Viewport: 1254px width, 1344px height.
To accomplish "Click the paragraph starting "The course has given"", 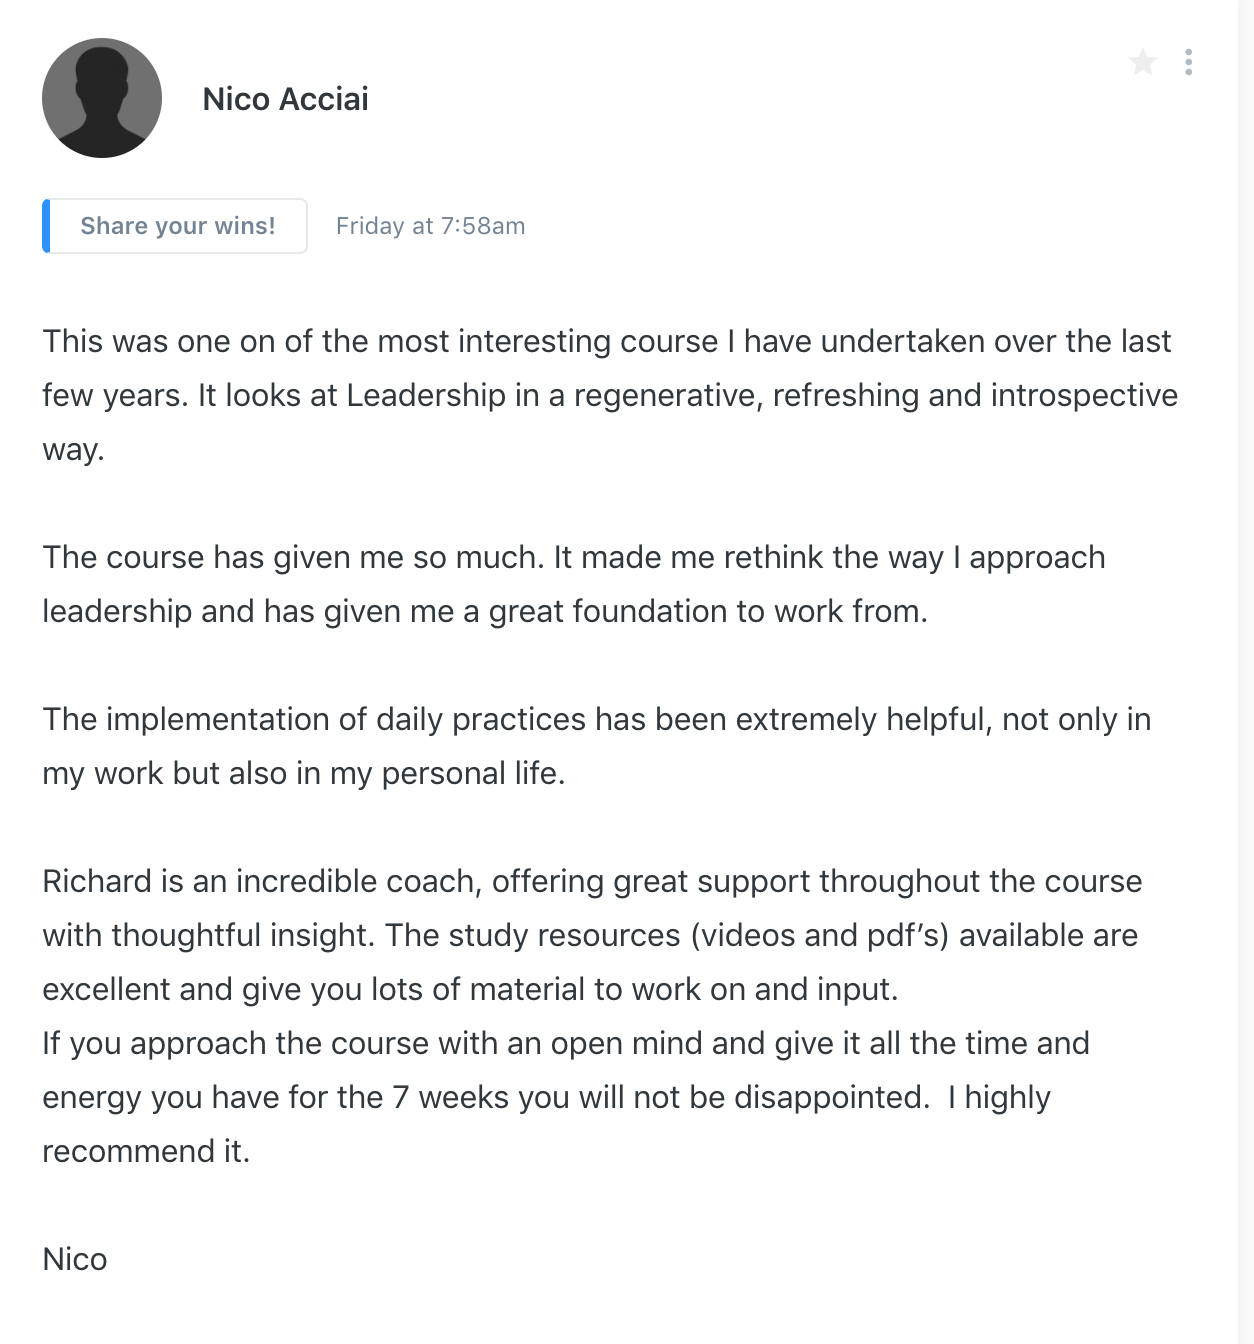I will tap(573, 558).
